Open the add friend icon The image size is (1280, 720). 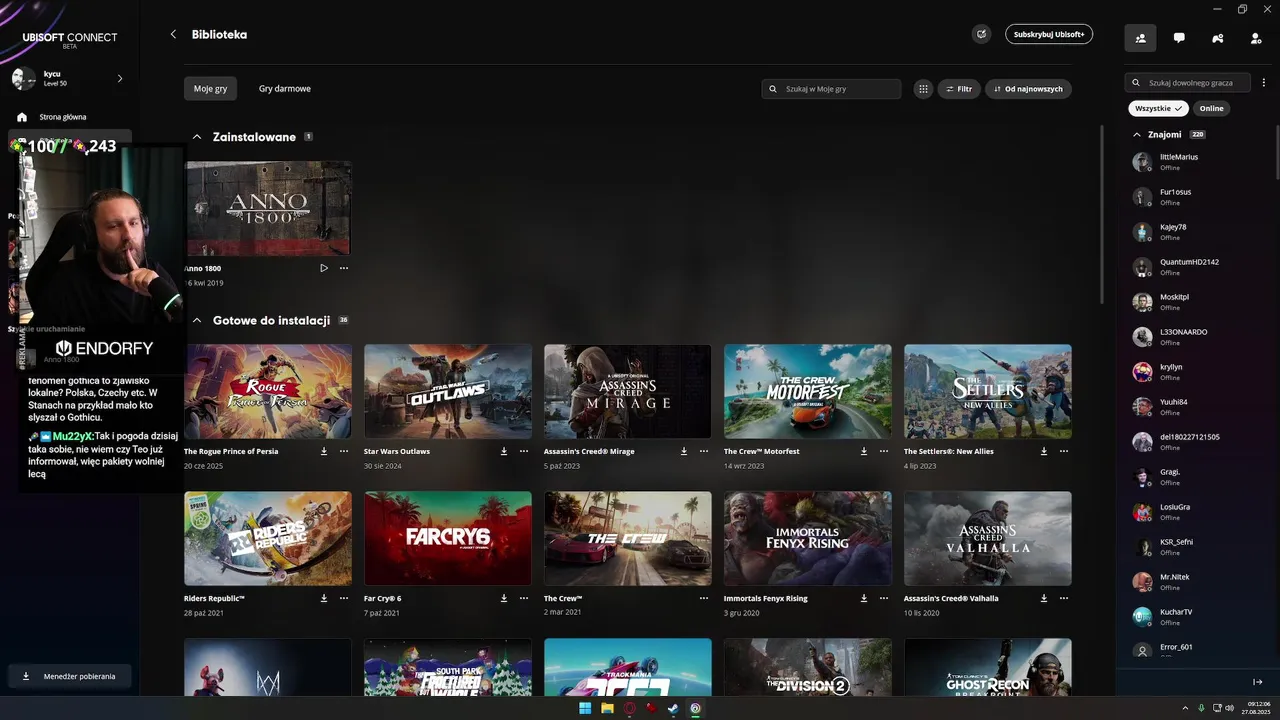(x=1256, y=38)
